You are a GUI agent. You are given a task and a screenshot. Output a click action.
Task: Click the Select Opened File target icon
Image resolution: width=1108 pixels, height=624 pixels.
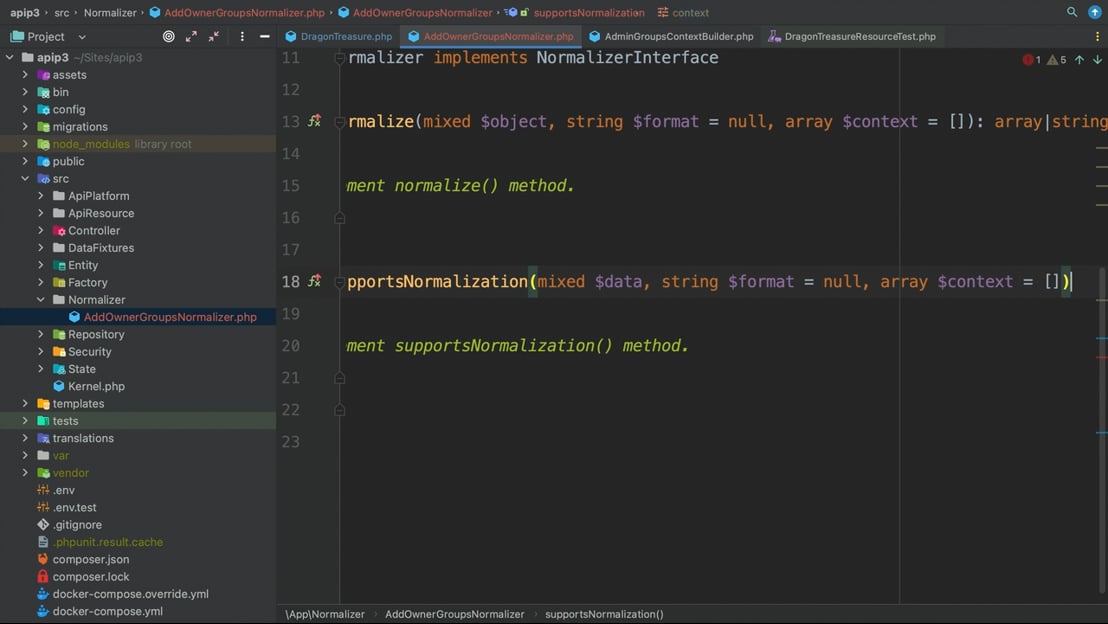tap(168, 36)
